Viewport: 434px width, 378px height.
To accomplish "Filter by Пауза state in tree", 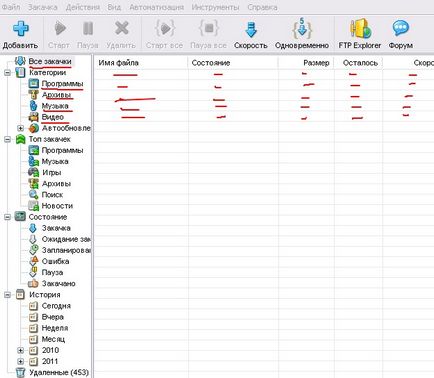I will (x=52, y=272).
